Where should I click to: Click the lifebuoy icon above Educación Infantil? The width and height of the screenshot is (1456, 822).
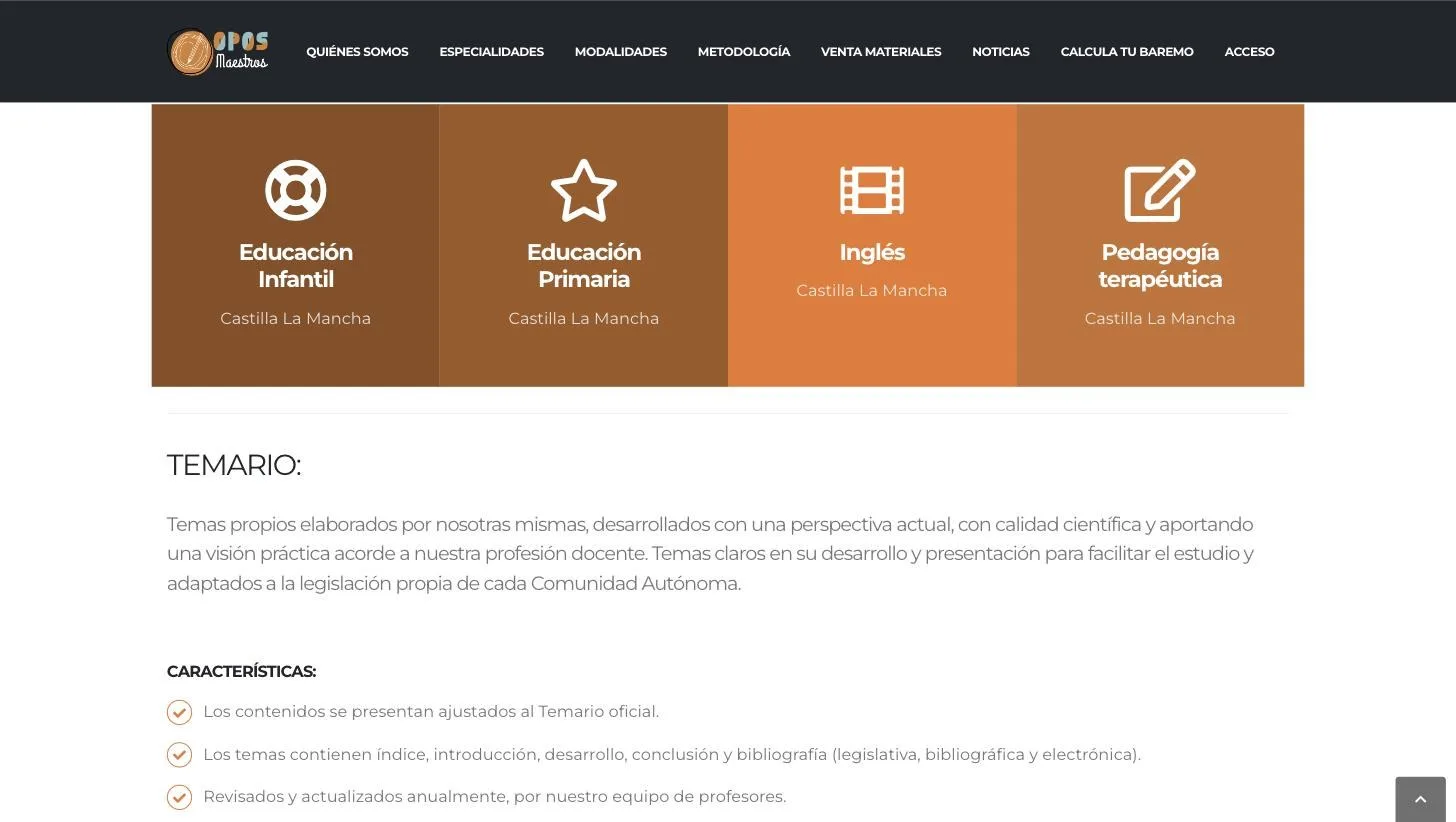[x=295, y=190]
